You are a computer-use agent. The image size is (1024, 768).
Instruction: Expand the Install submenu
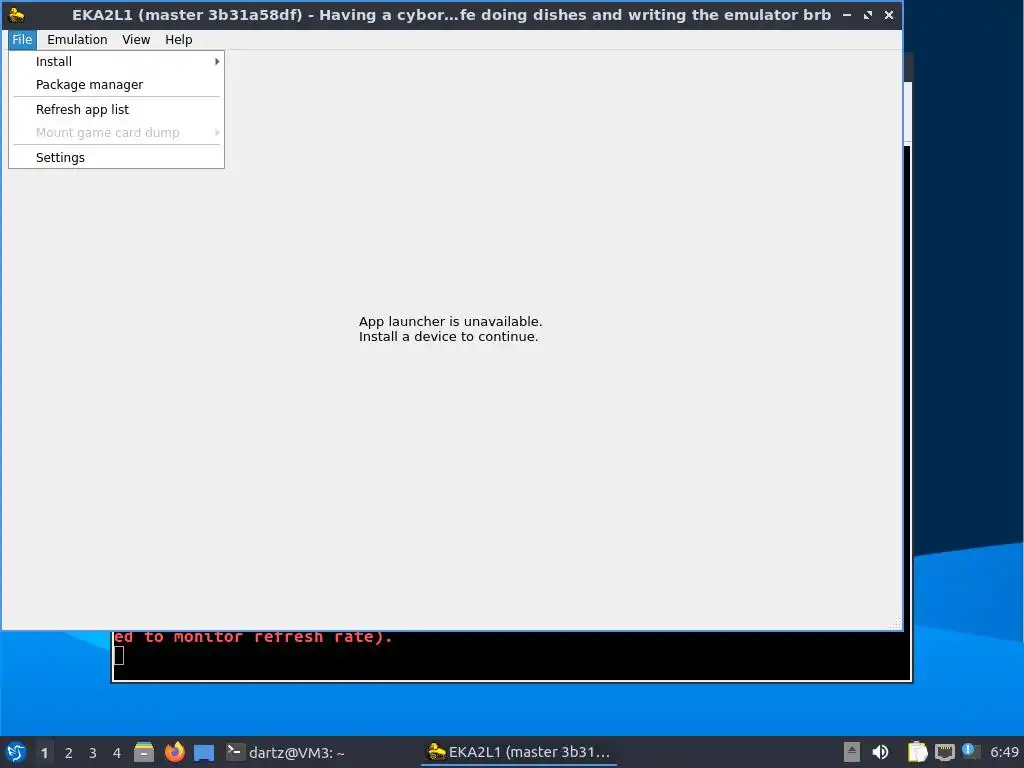click(116, 61)
